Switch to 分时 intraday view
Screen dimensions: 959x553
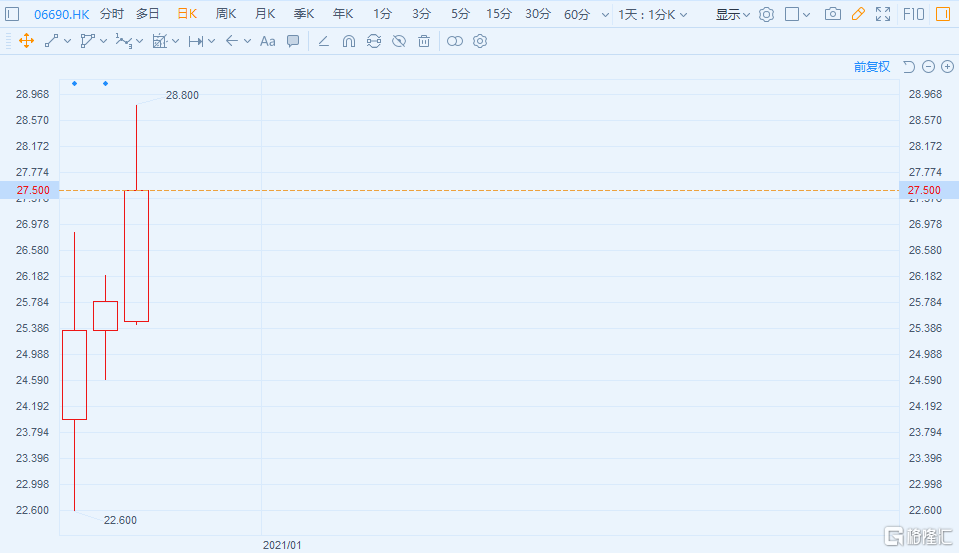[112, 14]
